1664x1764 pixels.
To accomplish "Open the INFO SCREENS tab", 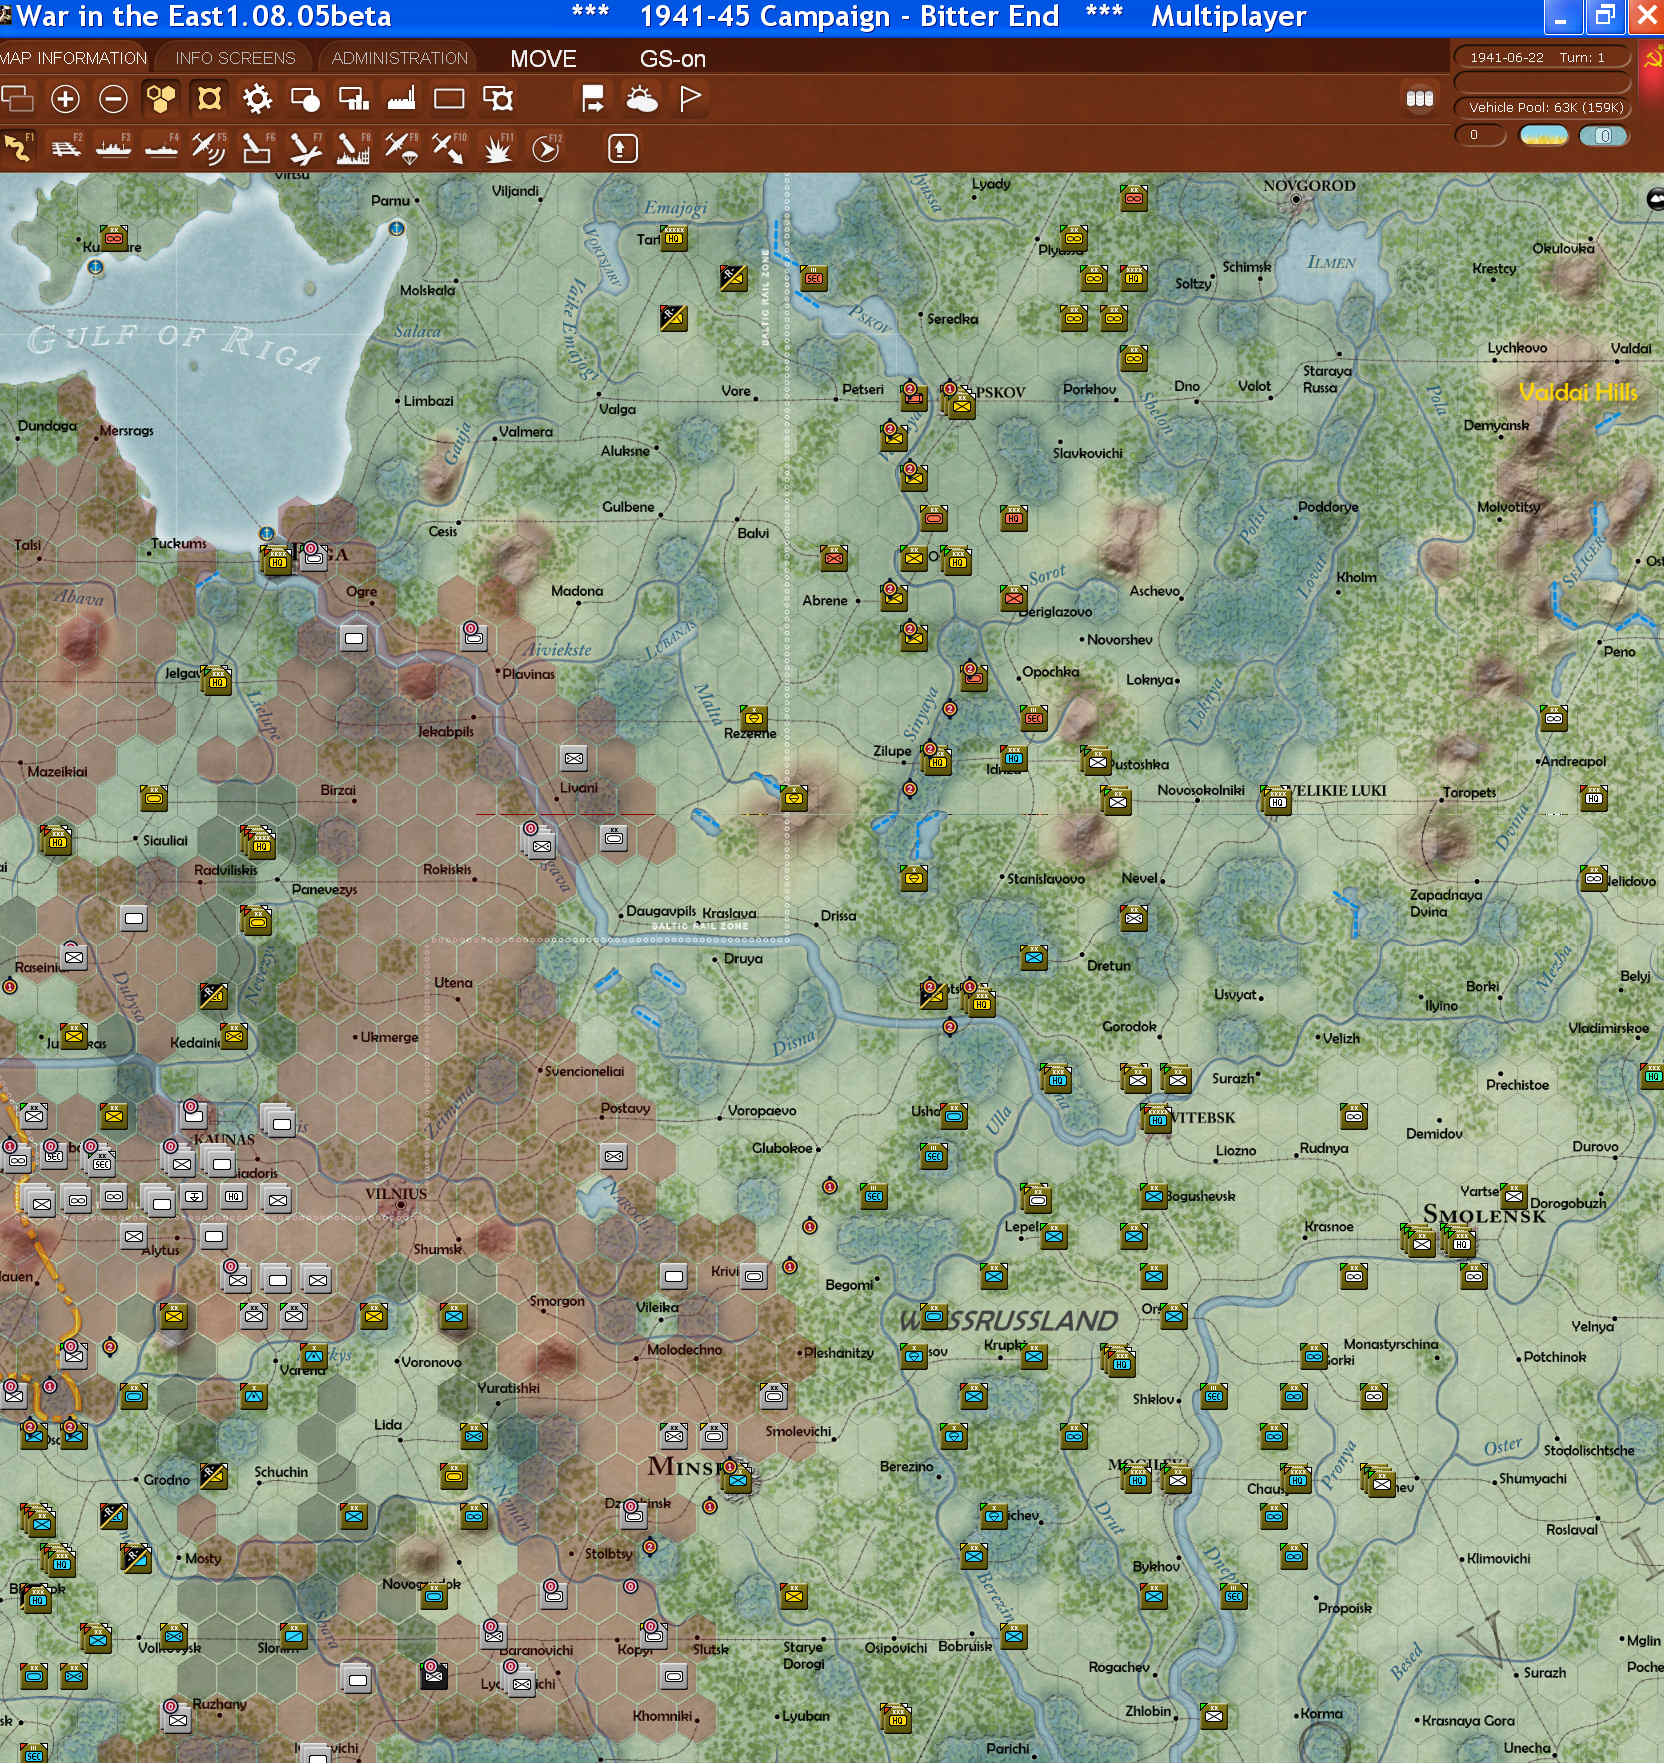I will 235,58.
